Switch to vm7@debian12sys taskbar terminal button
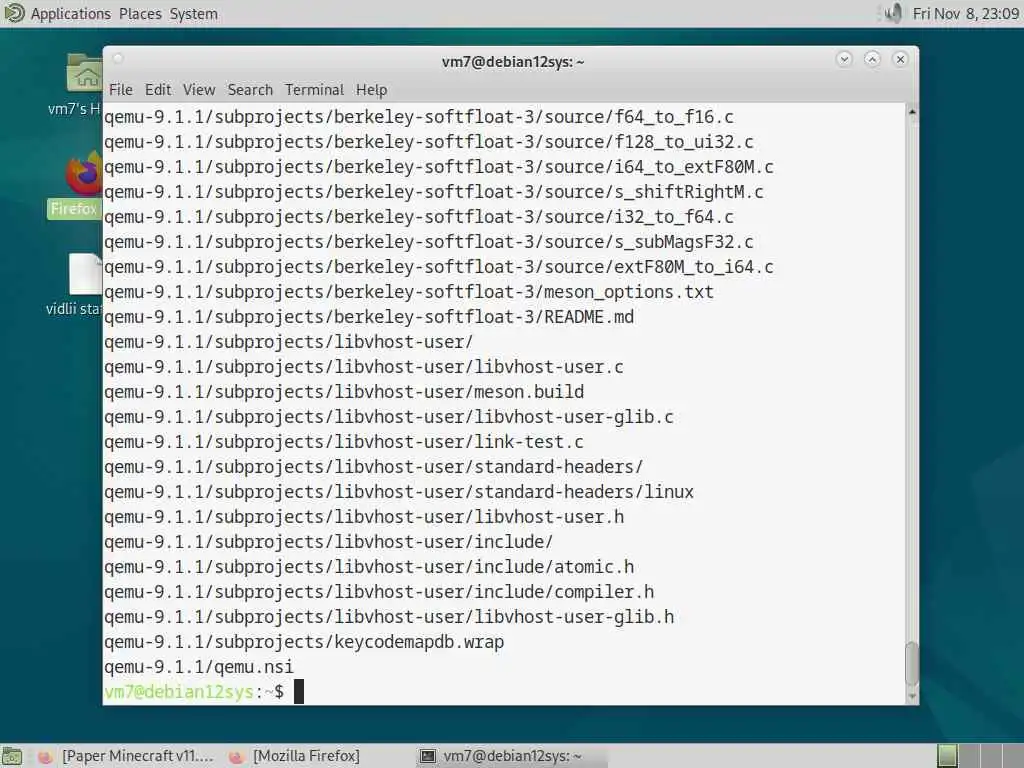This screenshot has width=1024, height=768. click(x=511, y=756)
